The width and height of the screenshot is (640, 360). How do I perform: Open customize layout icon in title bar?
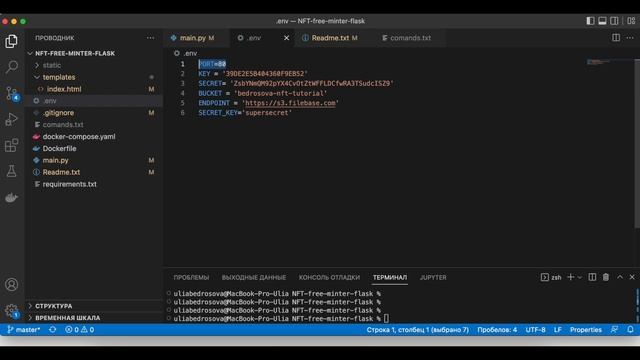631,21
